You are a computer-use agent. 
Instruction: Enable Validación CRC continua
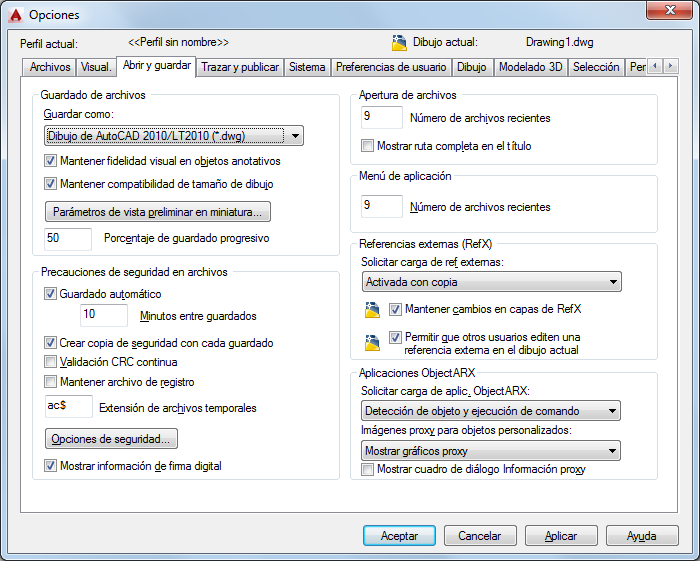(50, 362)
